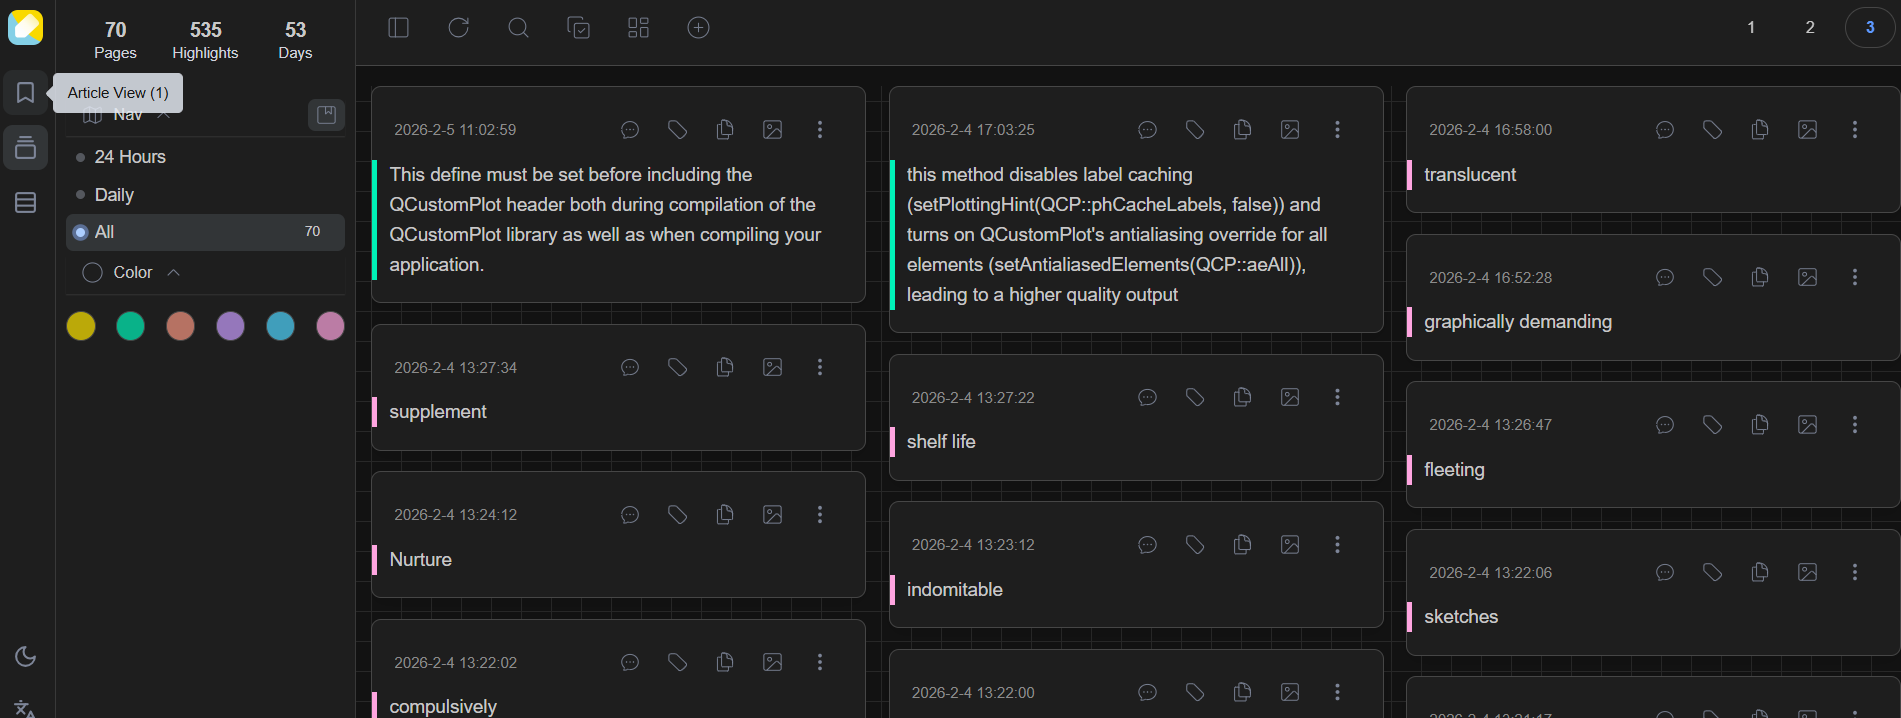Click the refresh icon in top toolbar
Screen dimensions: 1901x718
pos(458,28)
